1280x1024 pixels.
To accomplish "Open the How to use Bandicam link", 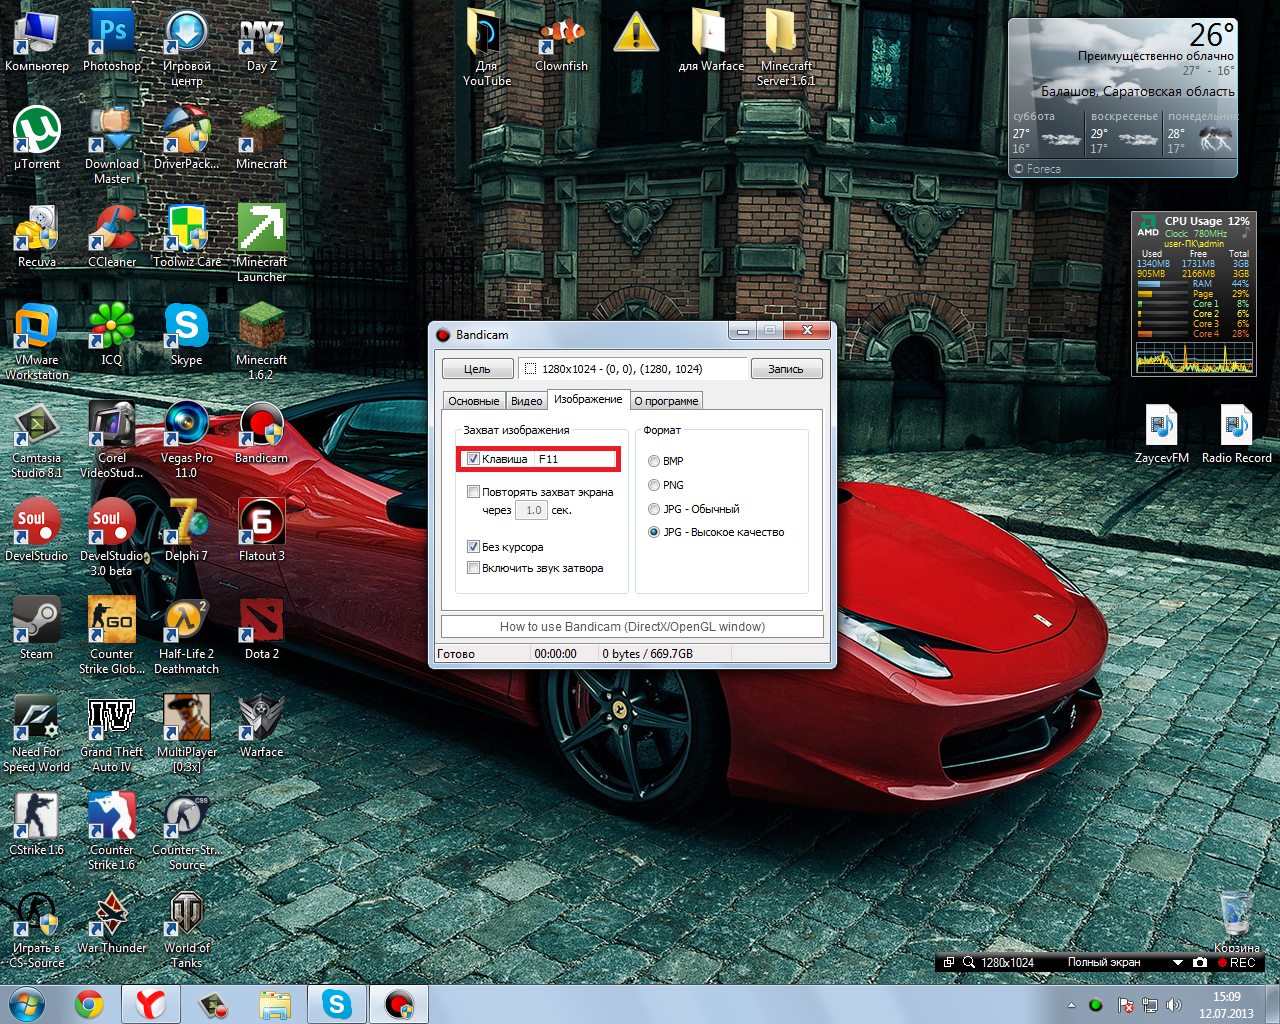I will pyautogui.click(x=632, y=627).
